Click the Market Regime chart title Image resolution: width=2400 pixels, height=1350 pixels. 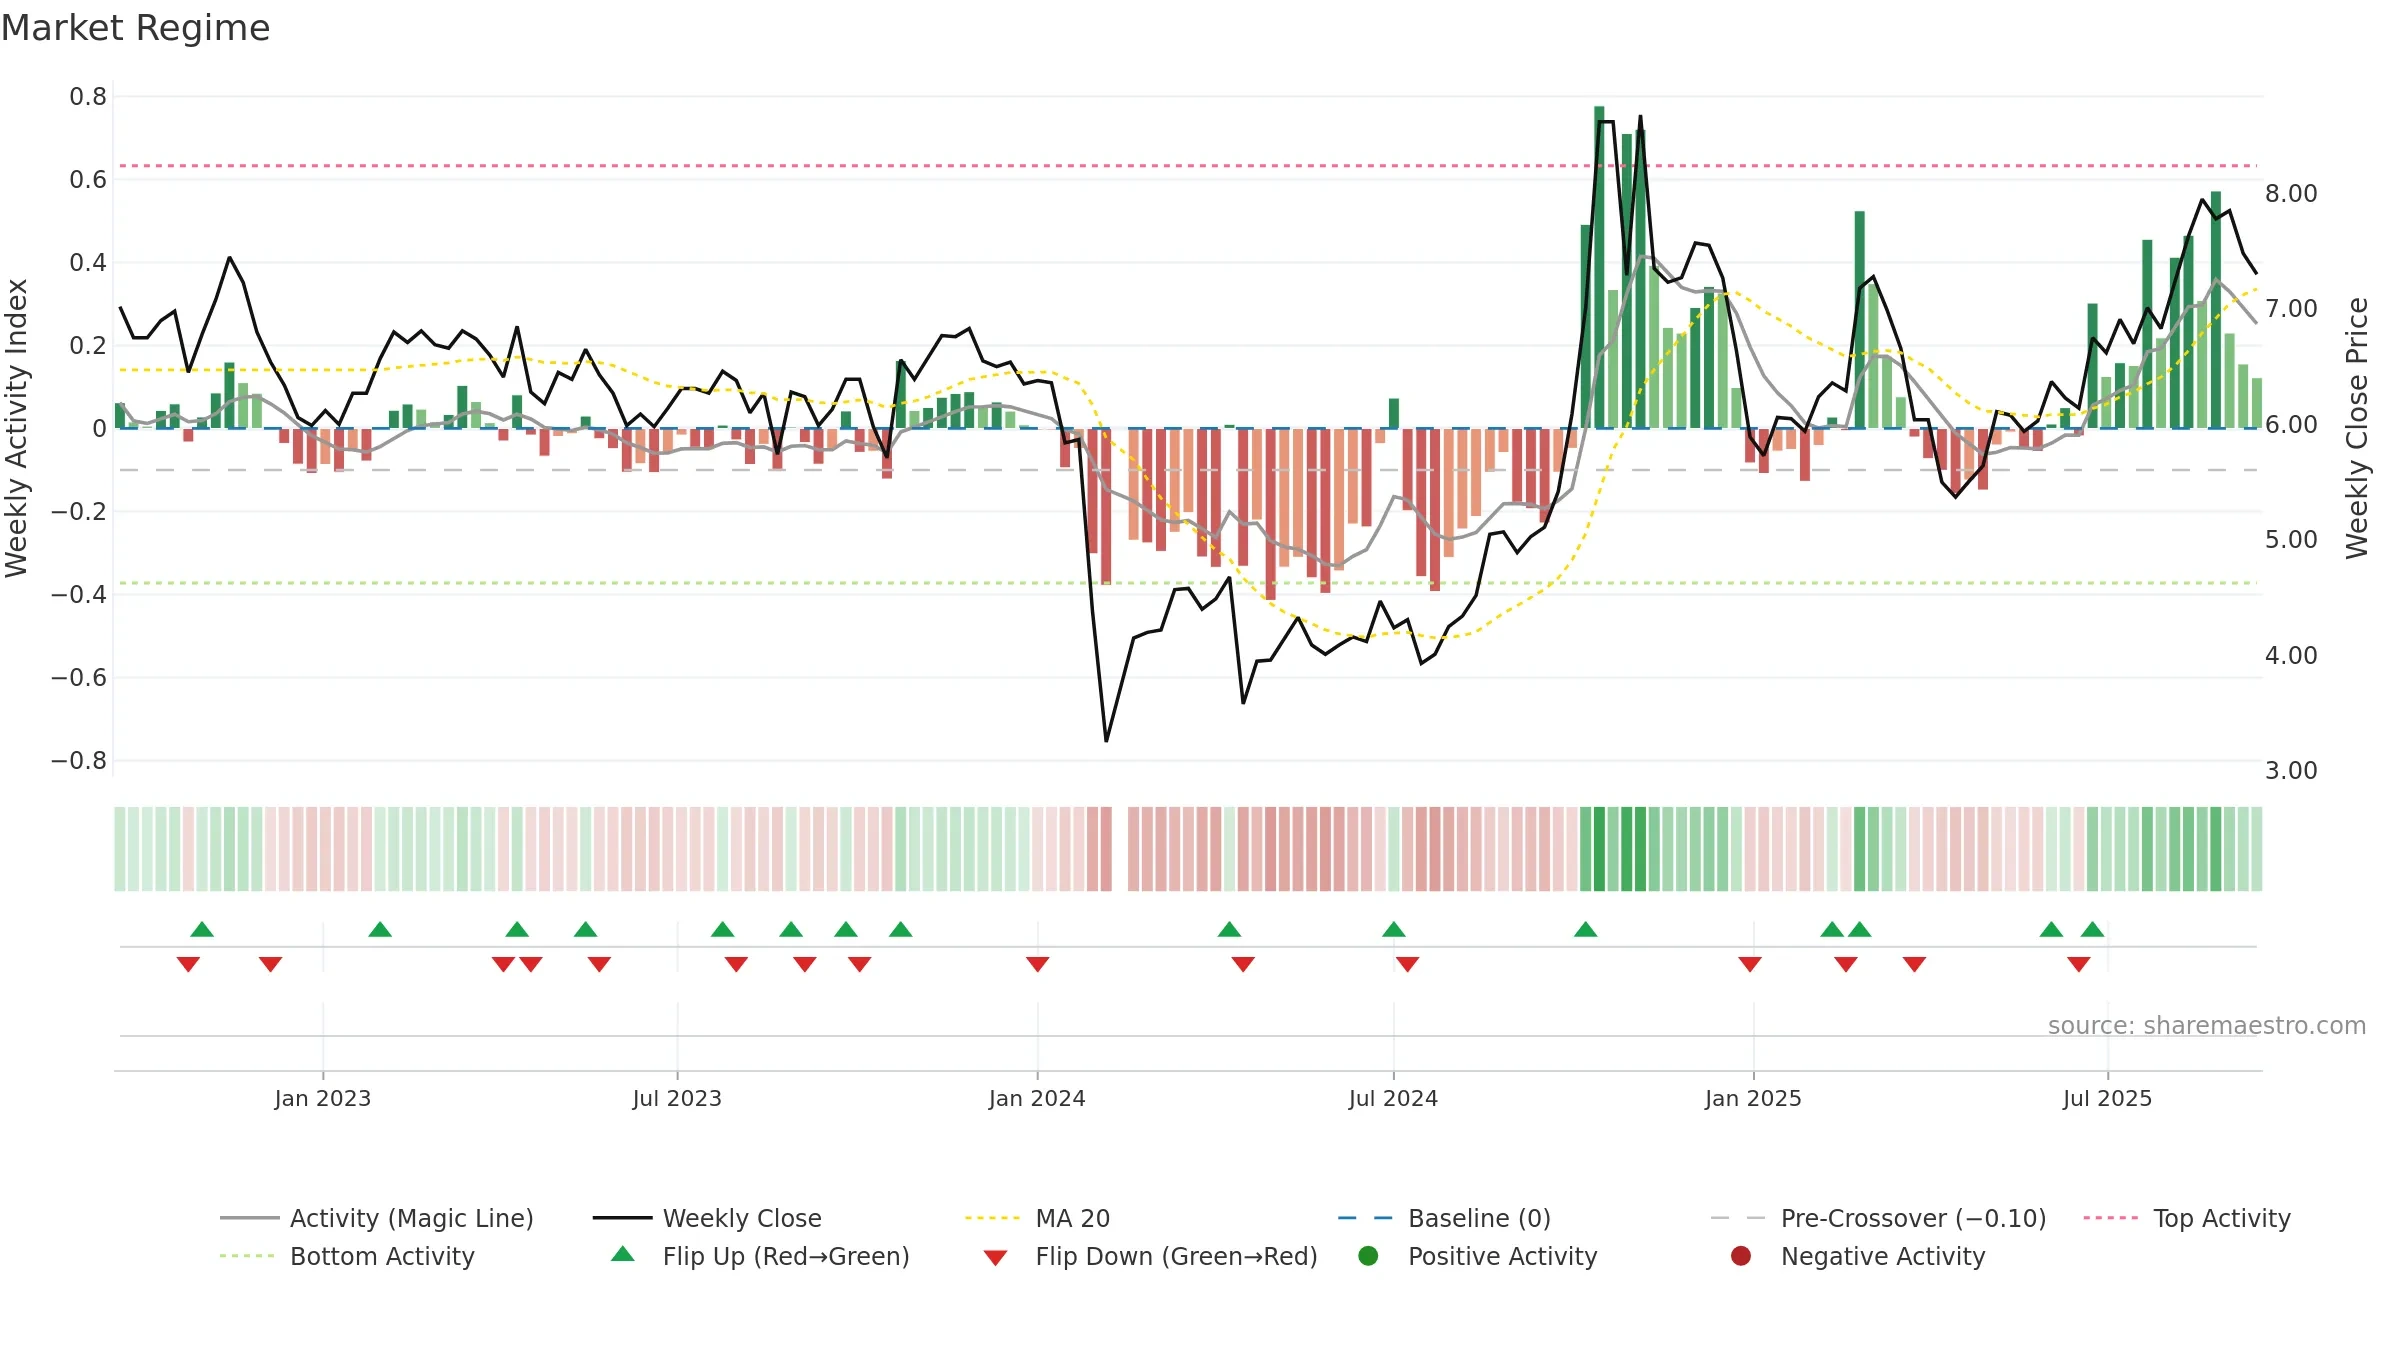(135, 28)
